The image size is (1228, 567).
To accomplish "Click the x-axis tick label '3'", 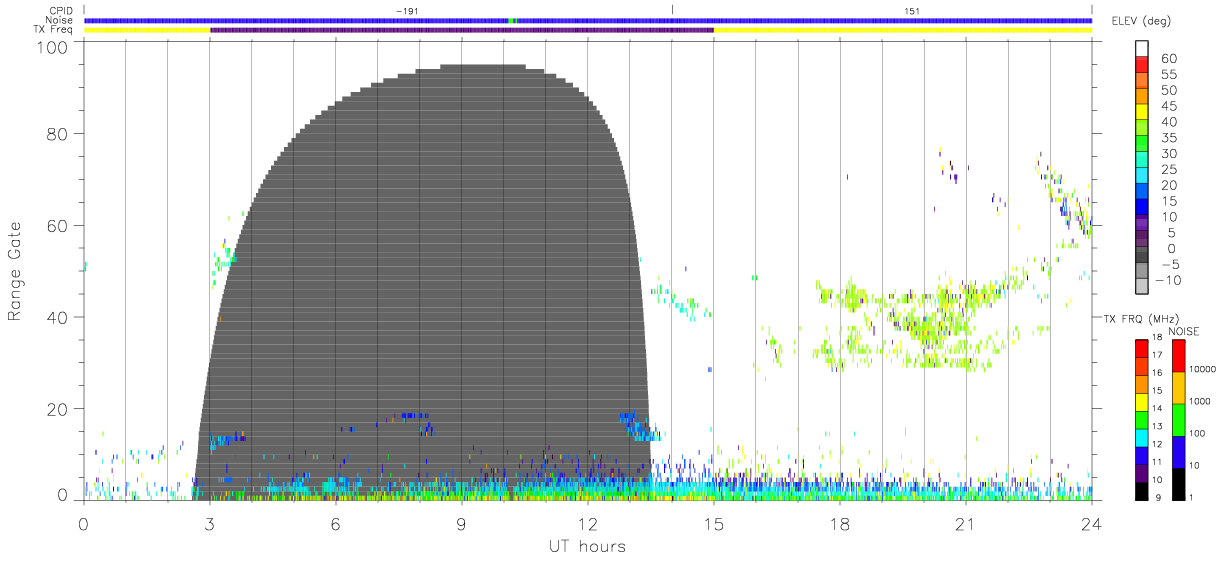I will pyautogui.click(x=210, y=524).
